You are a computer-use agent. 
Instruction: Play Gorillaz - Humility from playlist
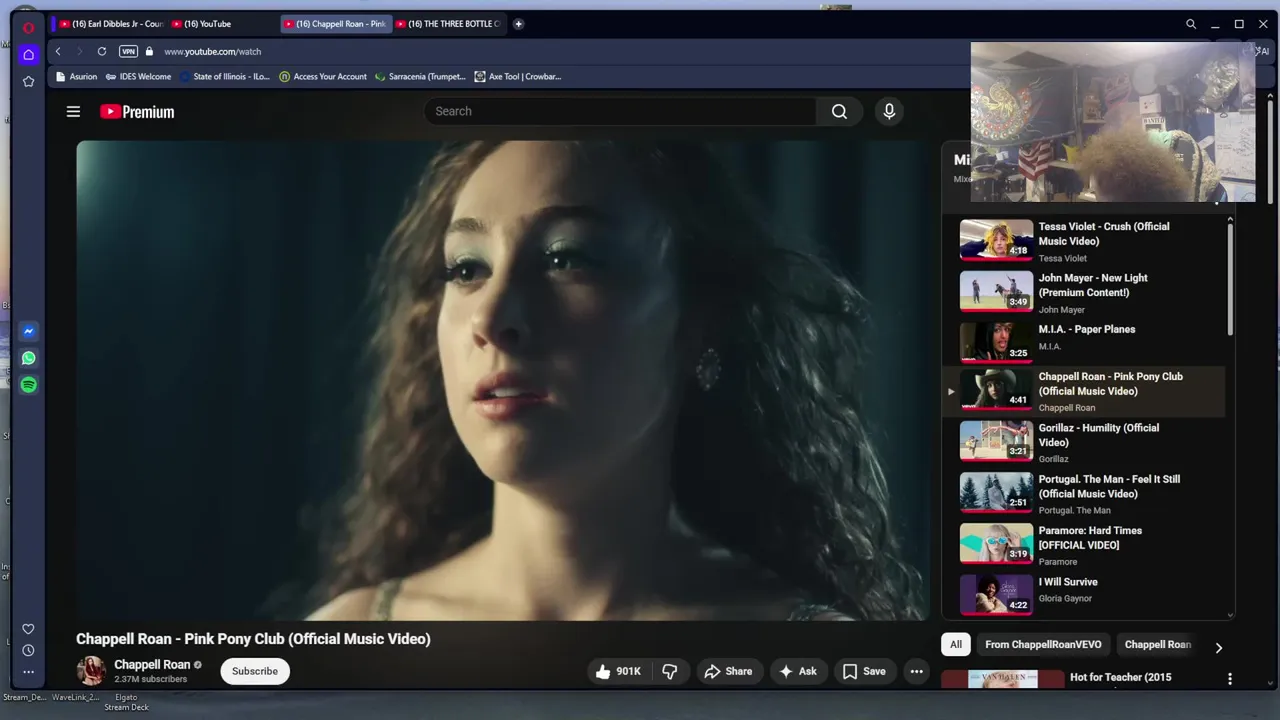coord(1085,442)
